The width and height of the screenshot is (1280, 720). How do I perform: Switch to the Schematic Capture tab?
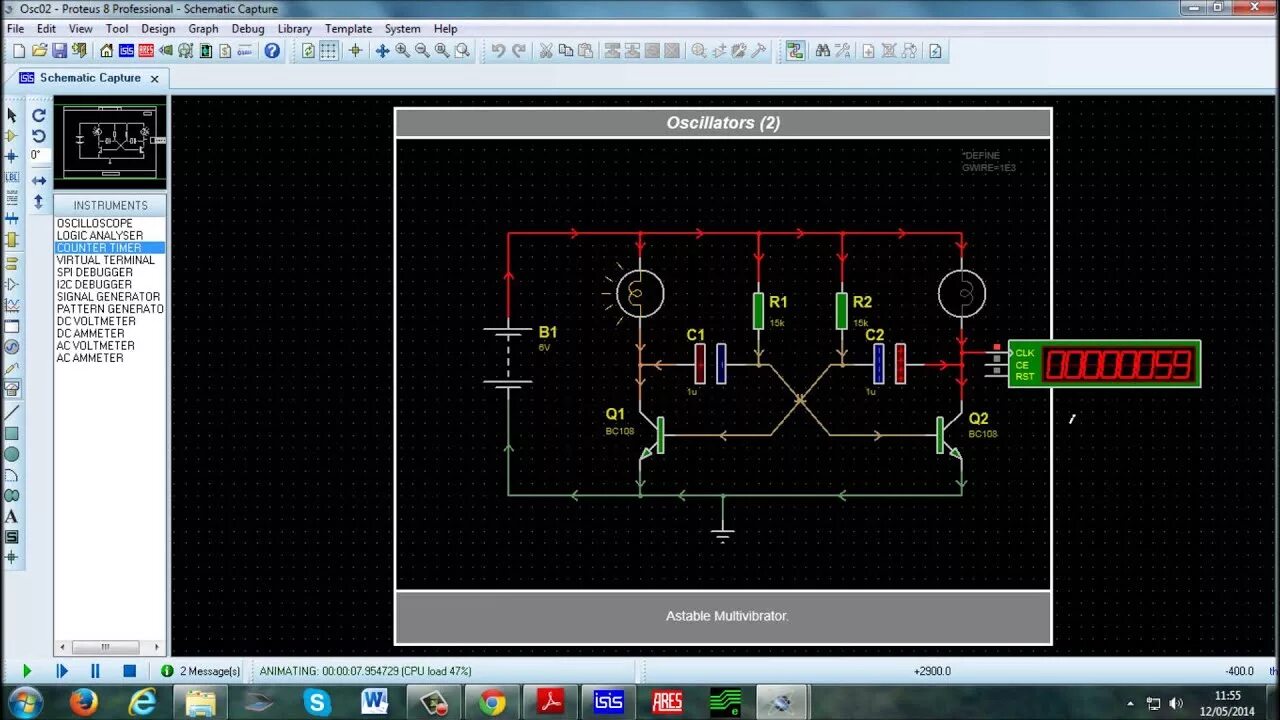tap(90, 77)
